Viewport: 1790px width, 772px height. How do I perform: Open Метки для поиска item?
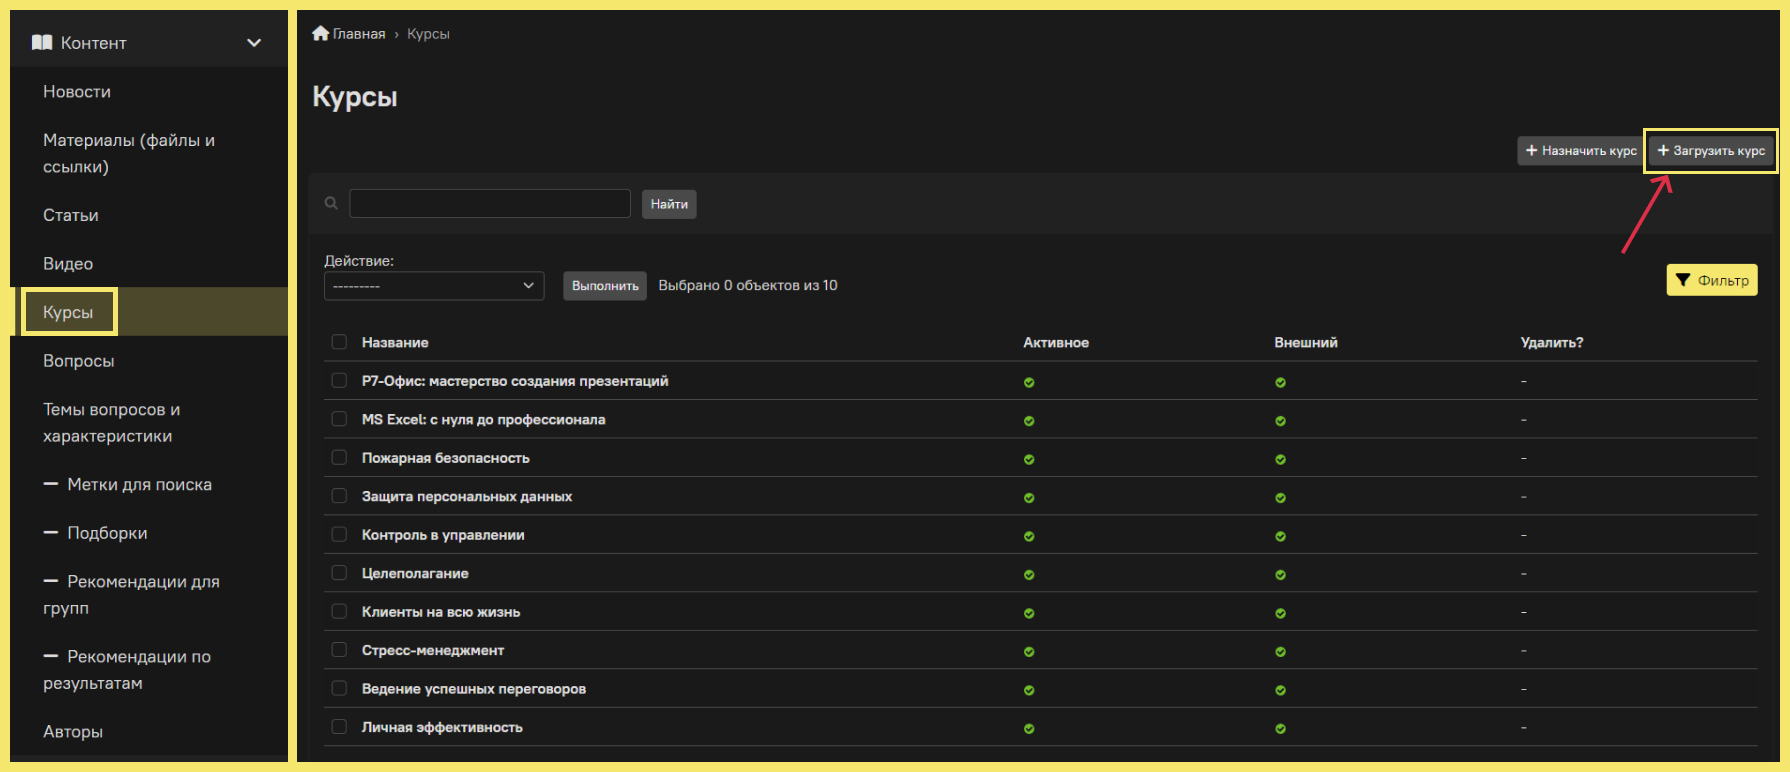coord(128,484)
